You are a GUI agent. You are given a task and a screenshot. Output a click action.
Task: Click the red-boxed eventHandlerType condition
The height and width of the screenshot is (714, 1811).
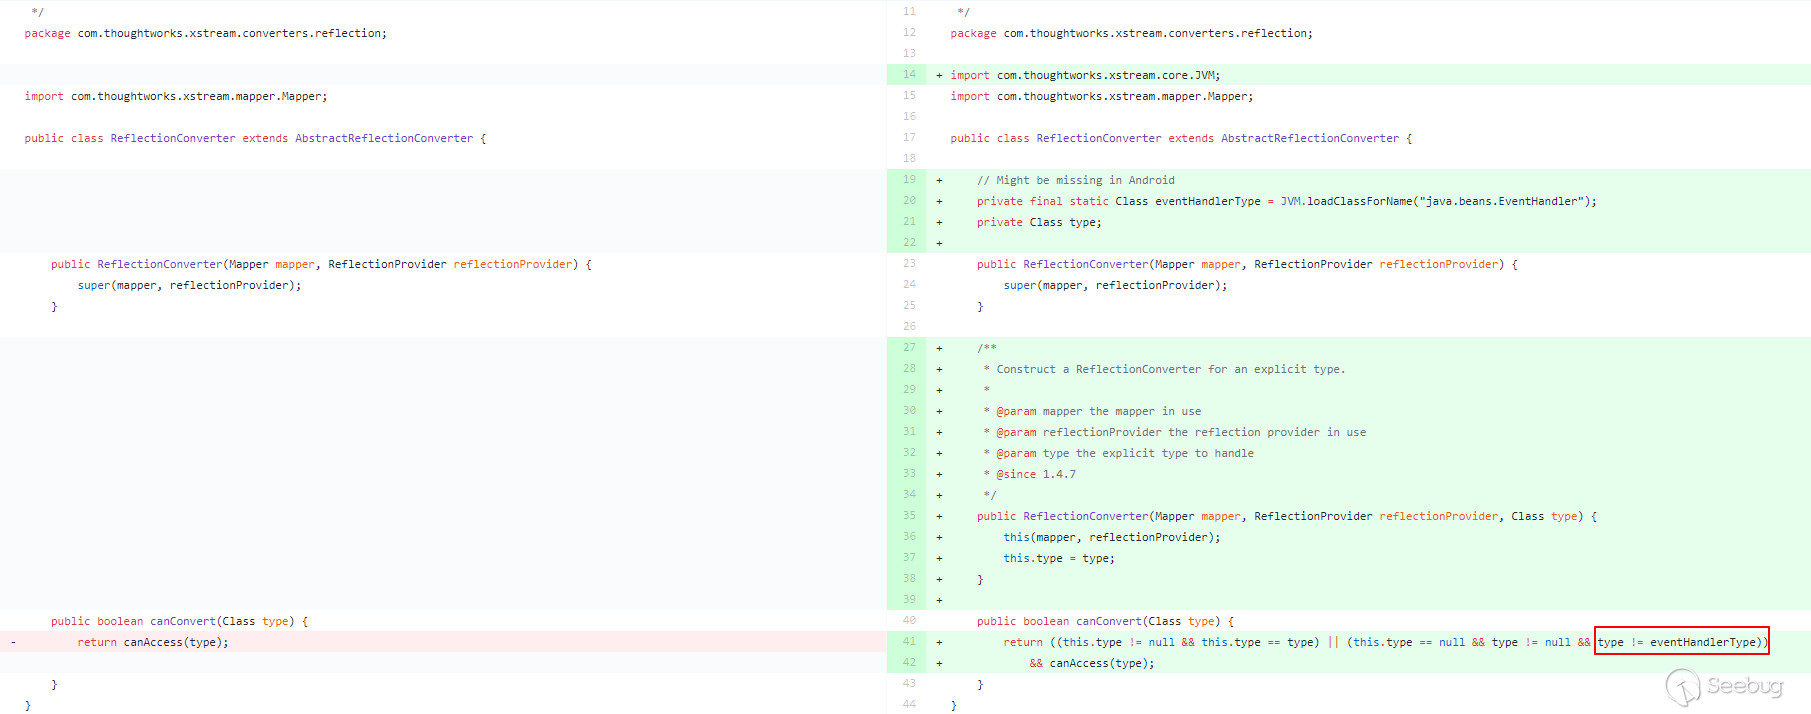[1681, 642]
